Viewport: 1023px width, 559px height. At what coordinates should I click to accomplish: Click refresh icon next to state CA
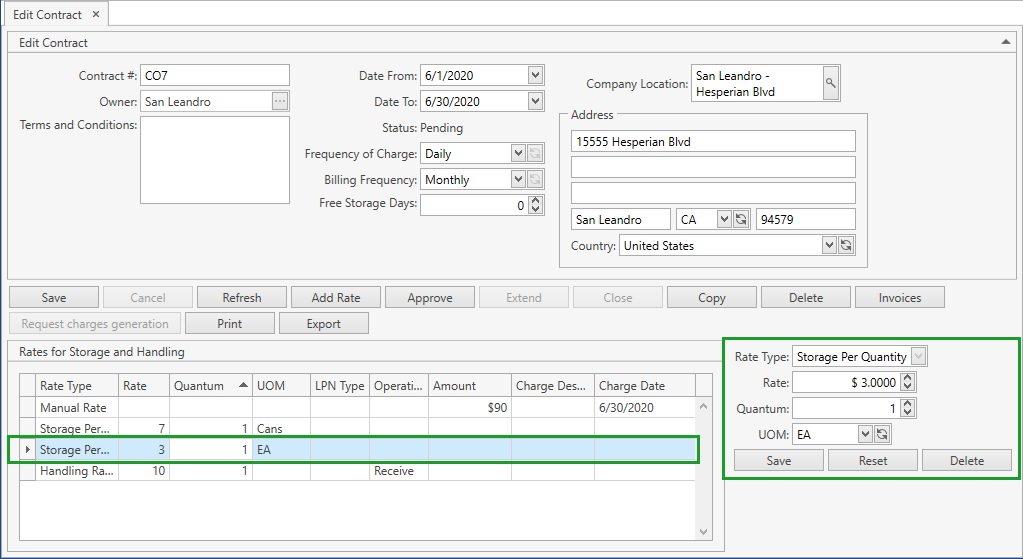coord(741,219)
